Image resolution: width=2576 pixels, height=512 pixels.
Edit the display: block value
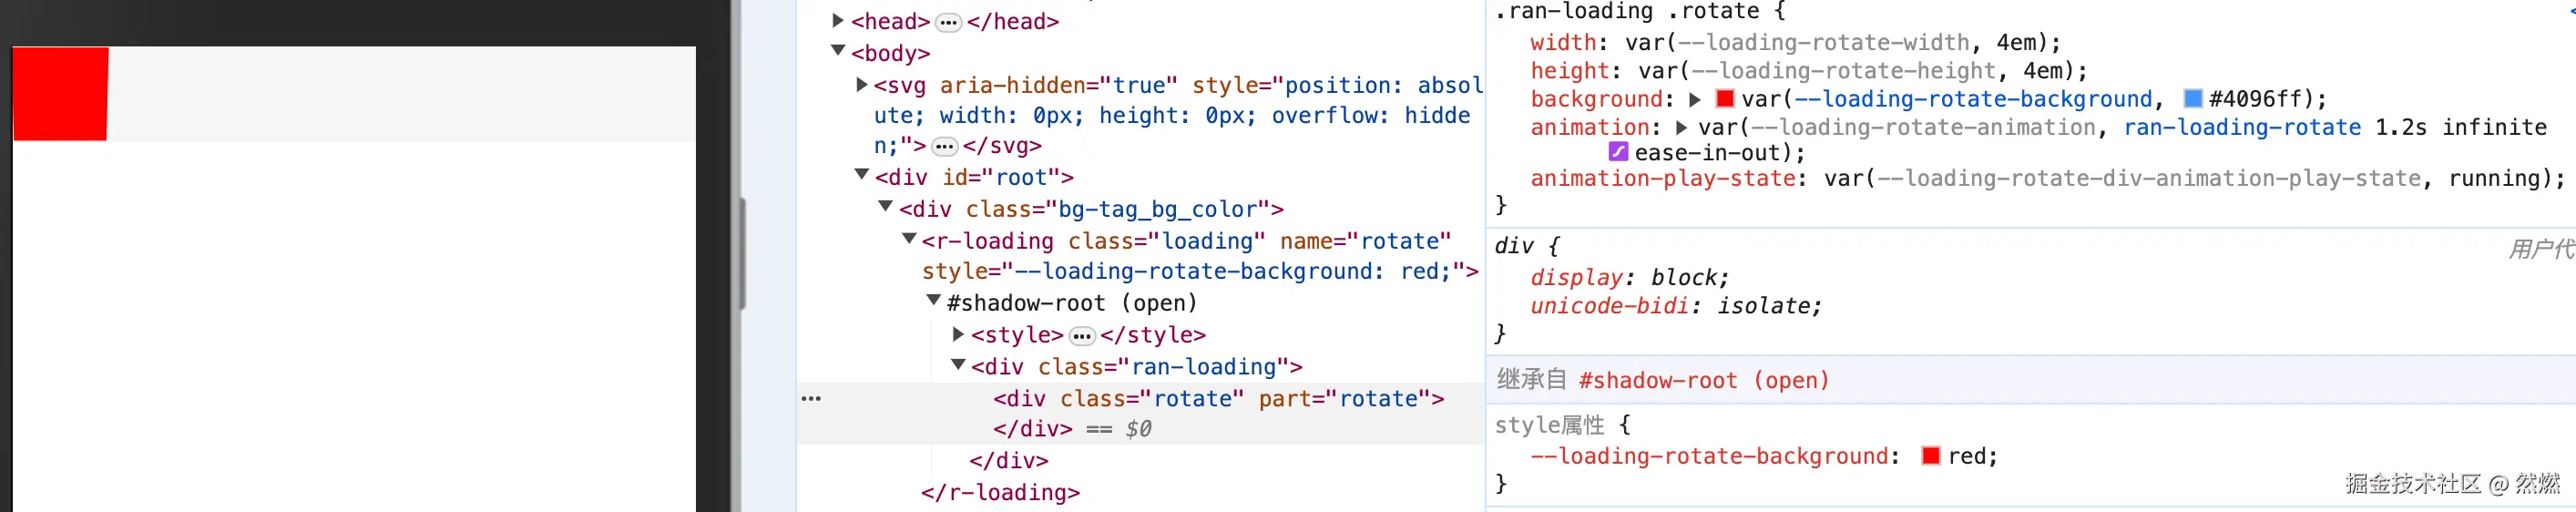tap(1684, 277)
